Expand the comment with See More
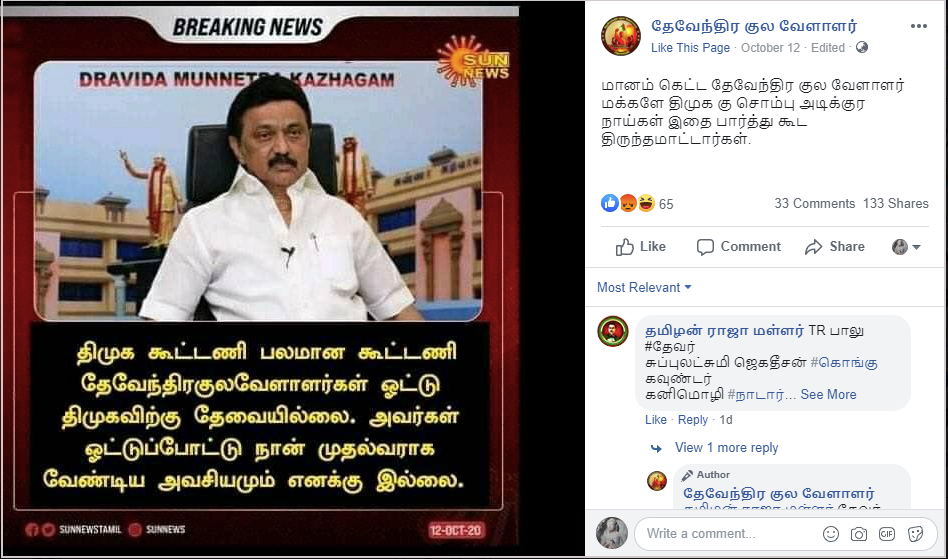This screenshot has width=948, height=559. click(828, 395)
